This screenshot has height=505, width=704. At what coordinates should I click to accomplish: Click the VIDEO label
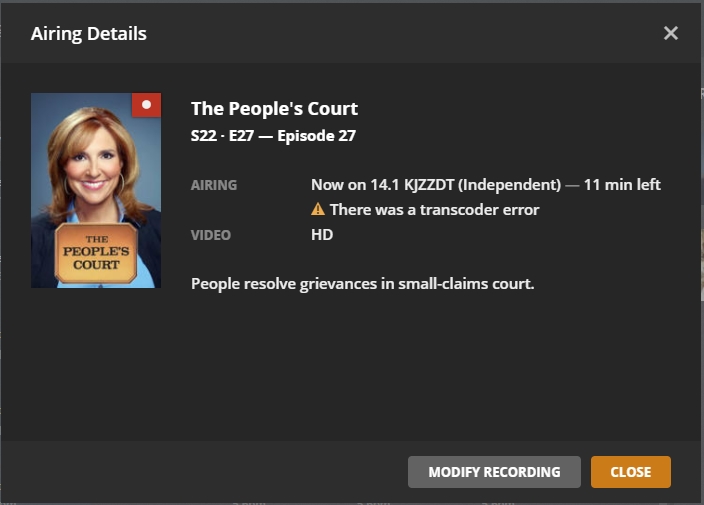pos(211,235)
